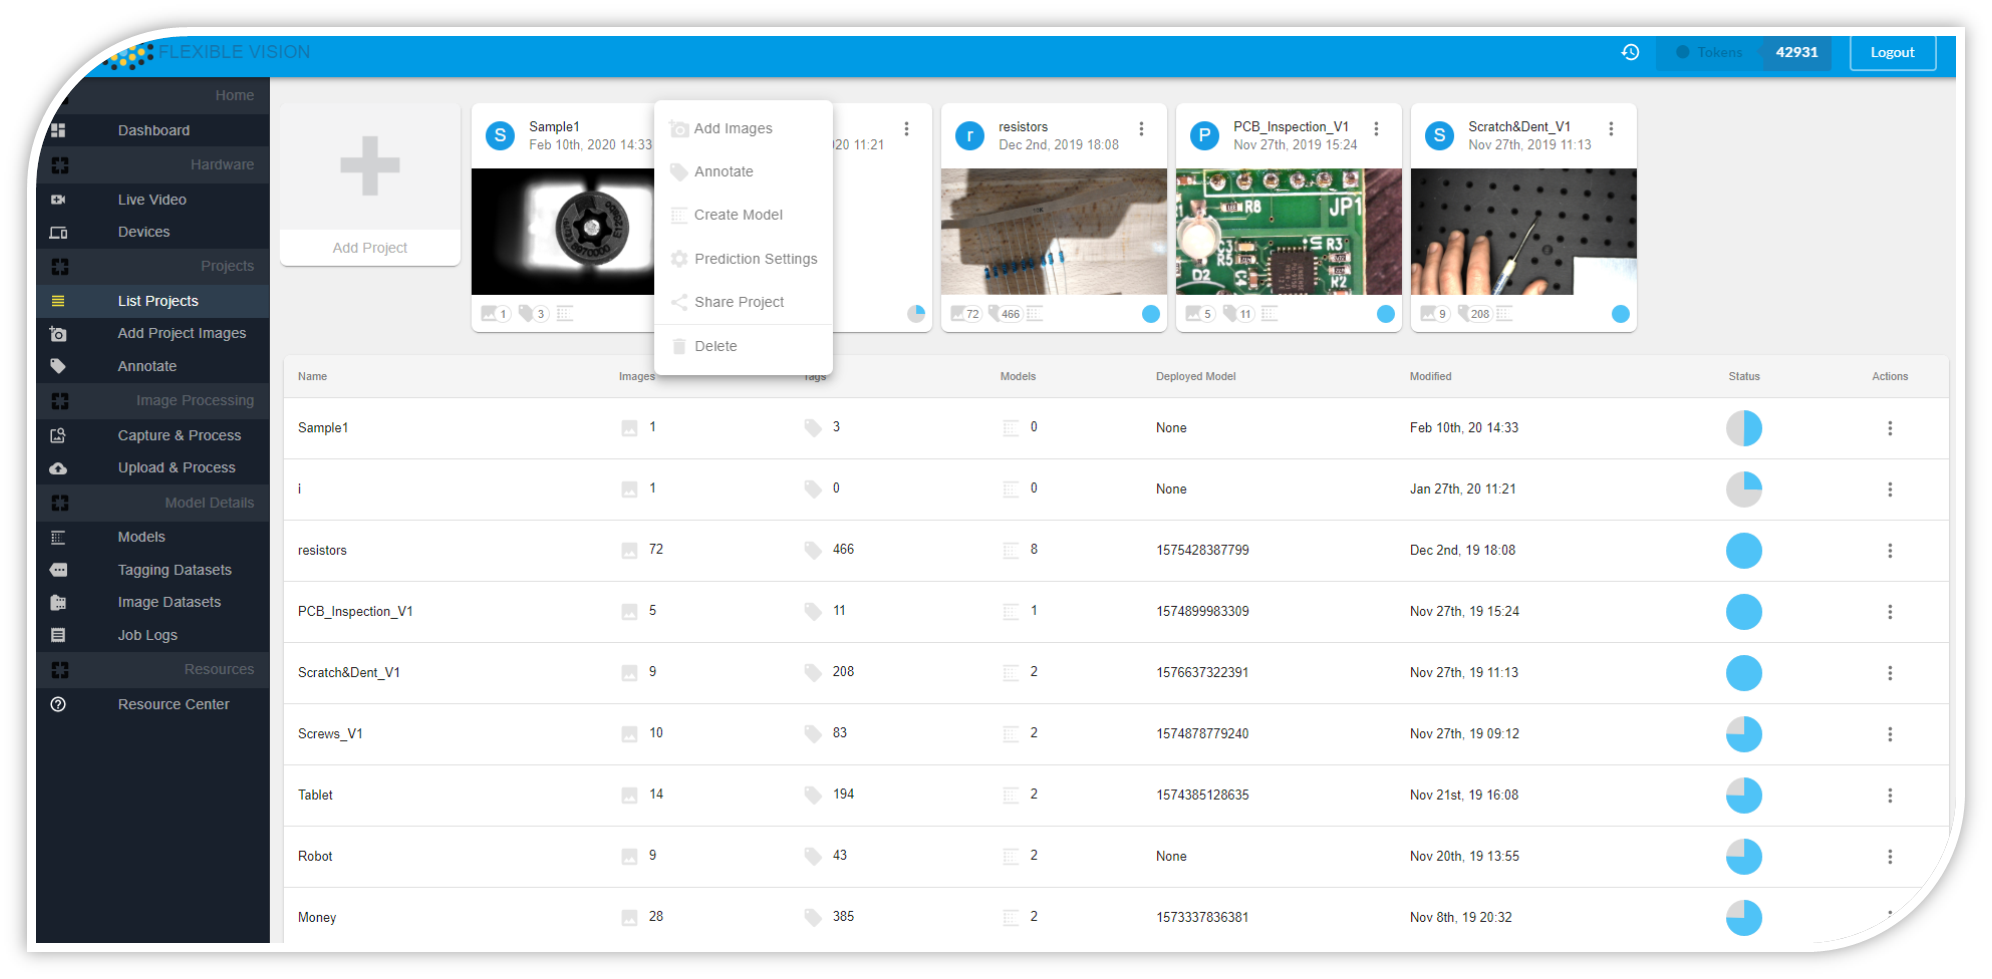Select Create Model in the context menu
Image resolution: width=1992 pixels, height=979 pixels.
click(743, 215)
